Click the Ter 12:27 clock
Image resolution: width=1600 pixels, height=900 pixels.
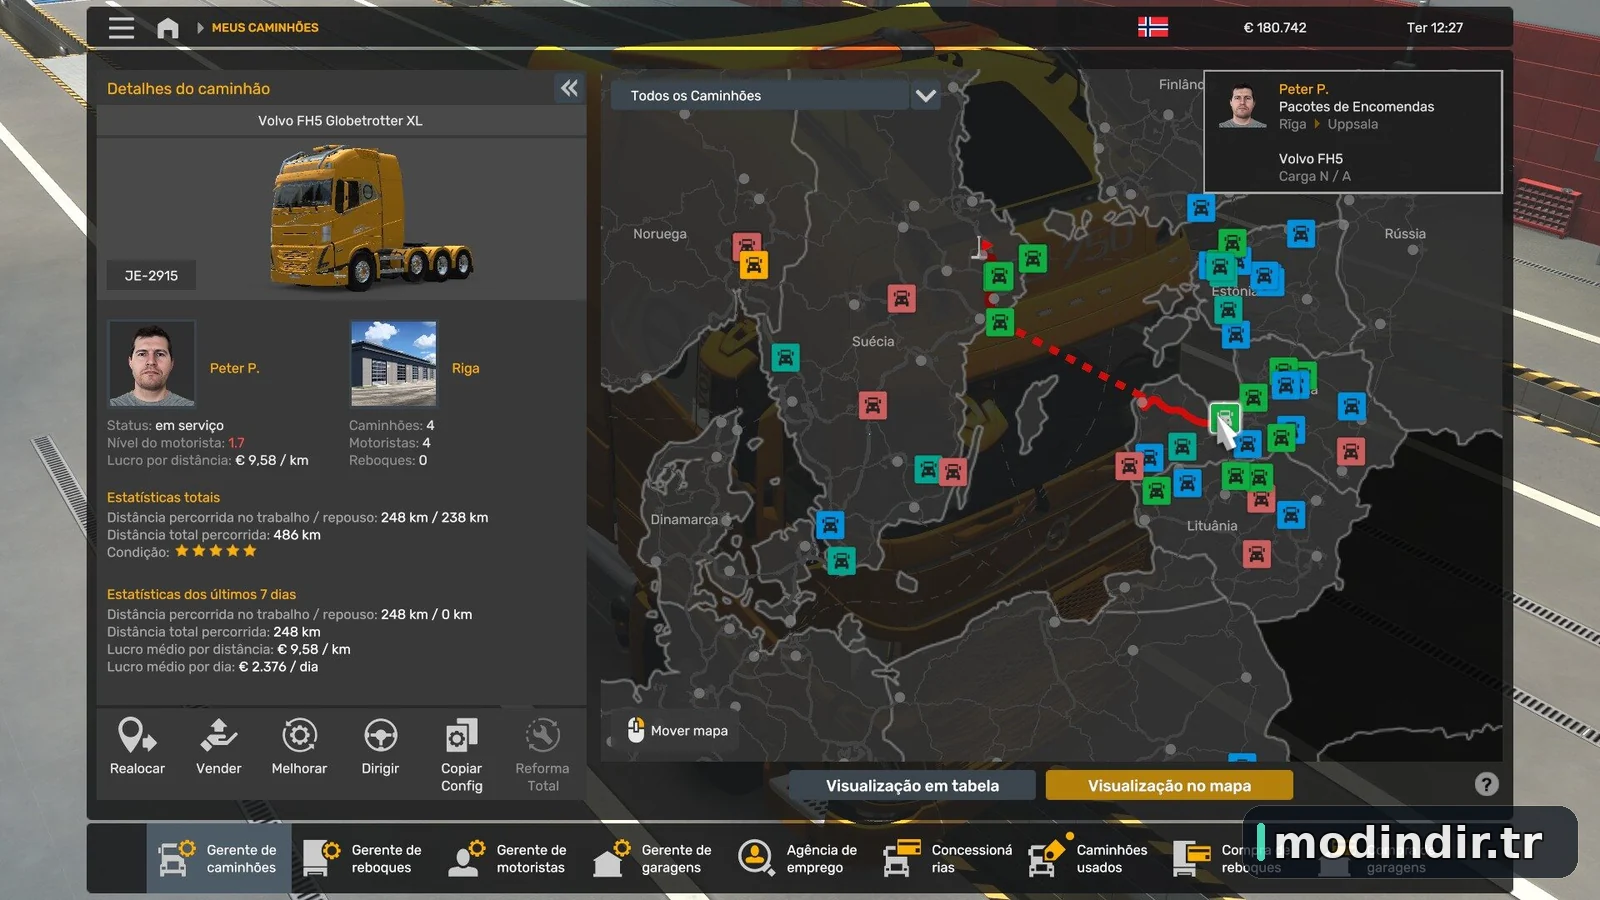1434,28
